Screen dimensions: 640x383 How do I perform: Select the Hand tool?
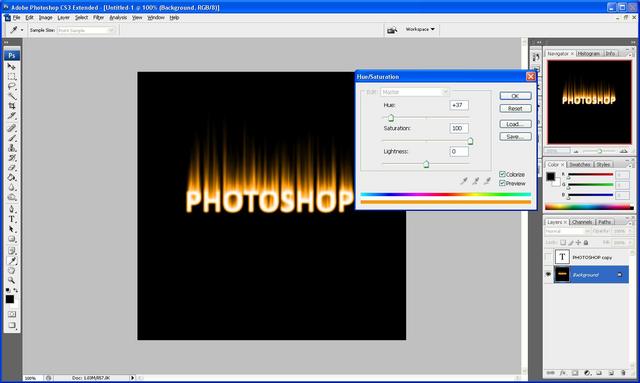click(x=11, y=271)
